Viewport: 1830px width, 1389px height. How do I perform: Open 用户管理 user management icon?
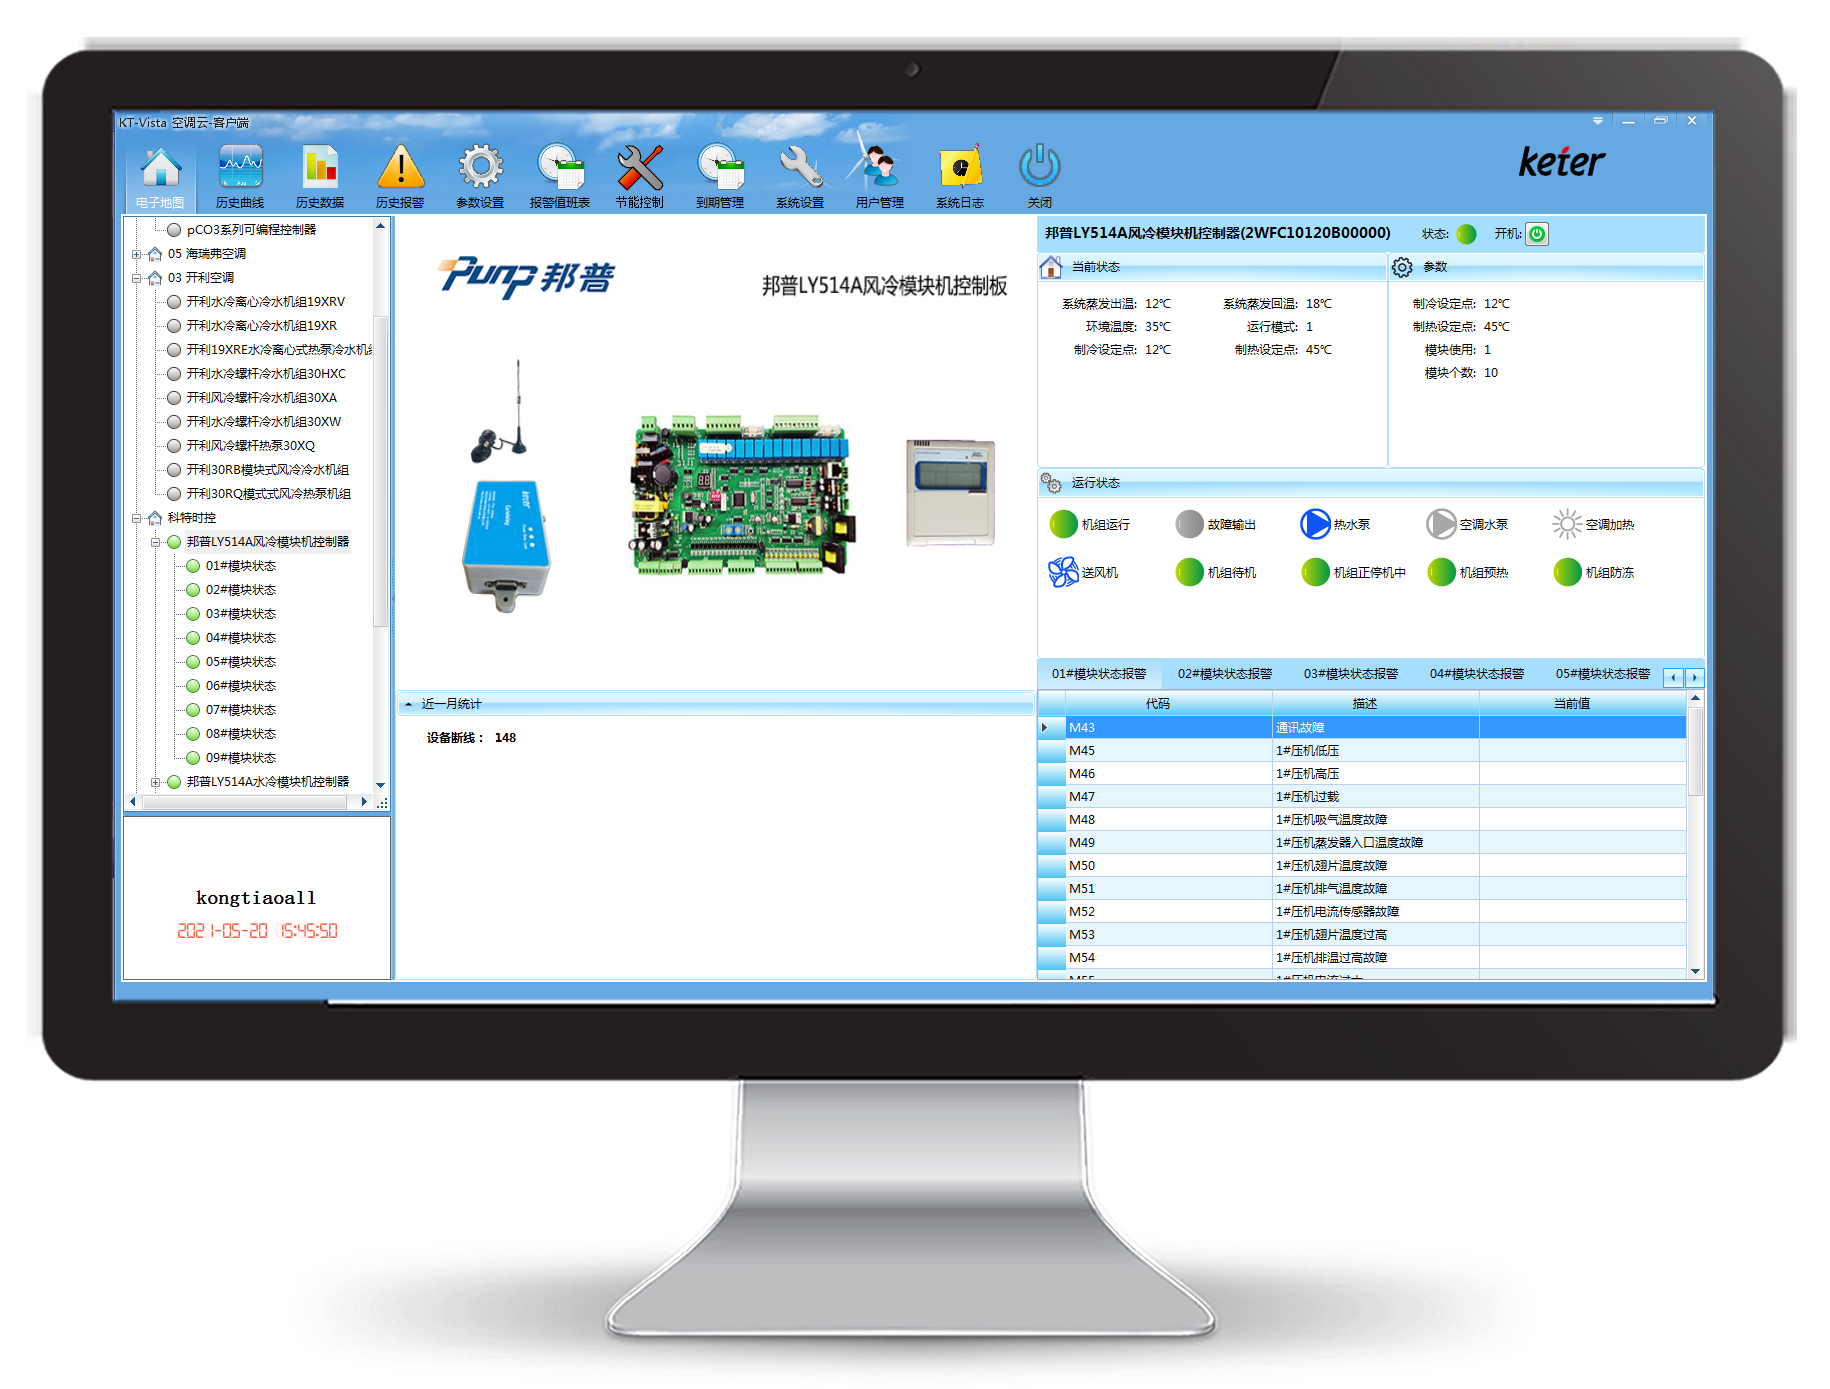click(878, 168)
